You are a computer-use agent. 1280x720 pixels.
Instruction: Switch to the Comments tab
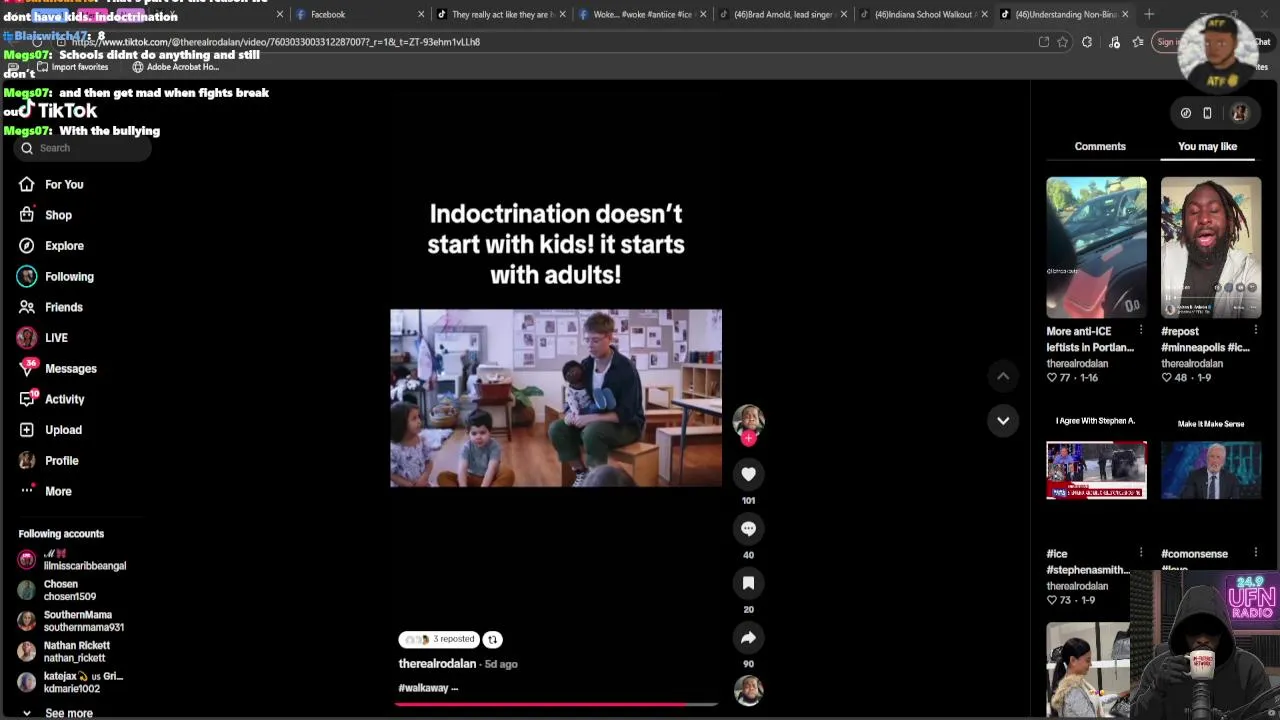coord(1100,146)
